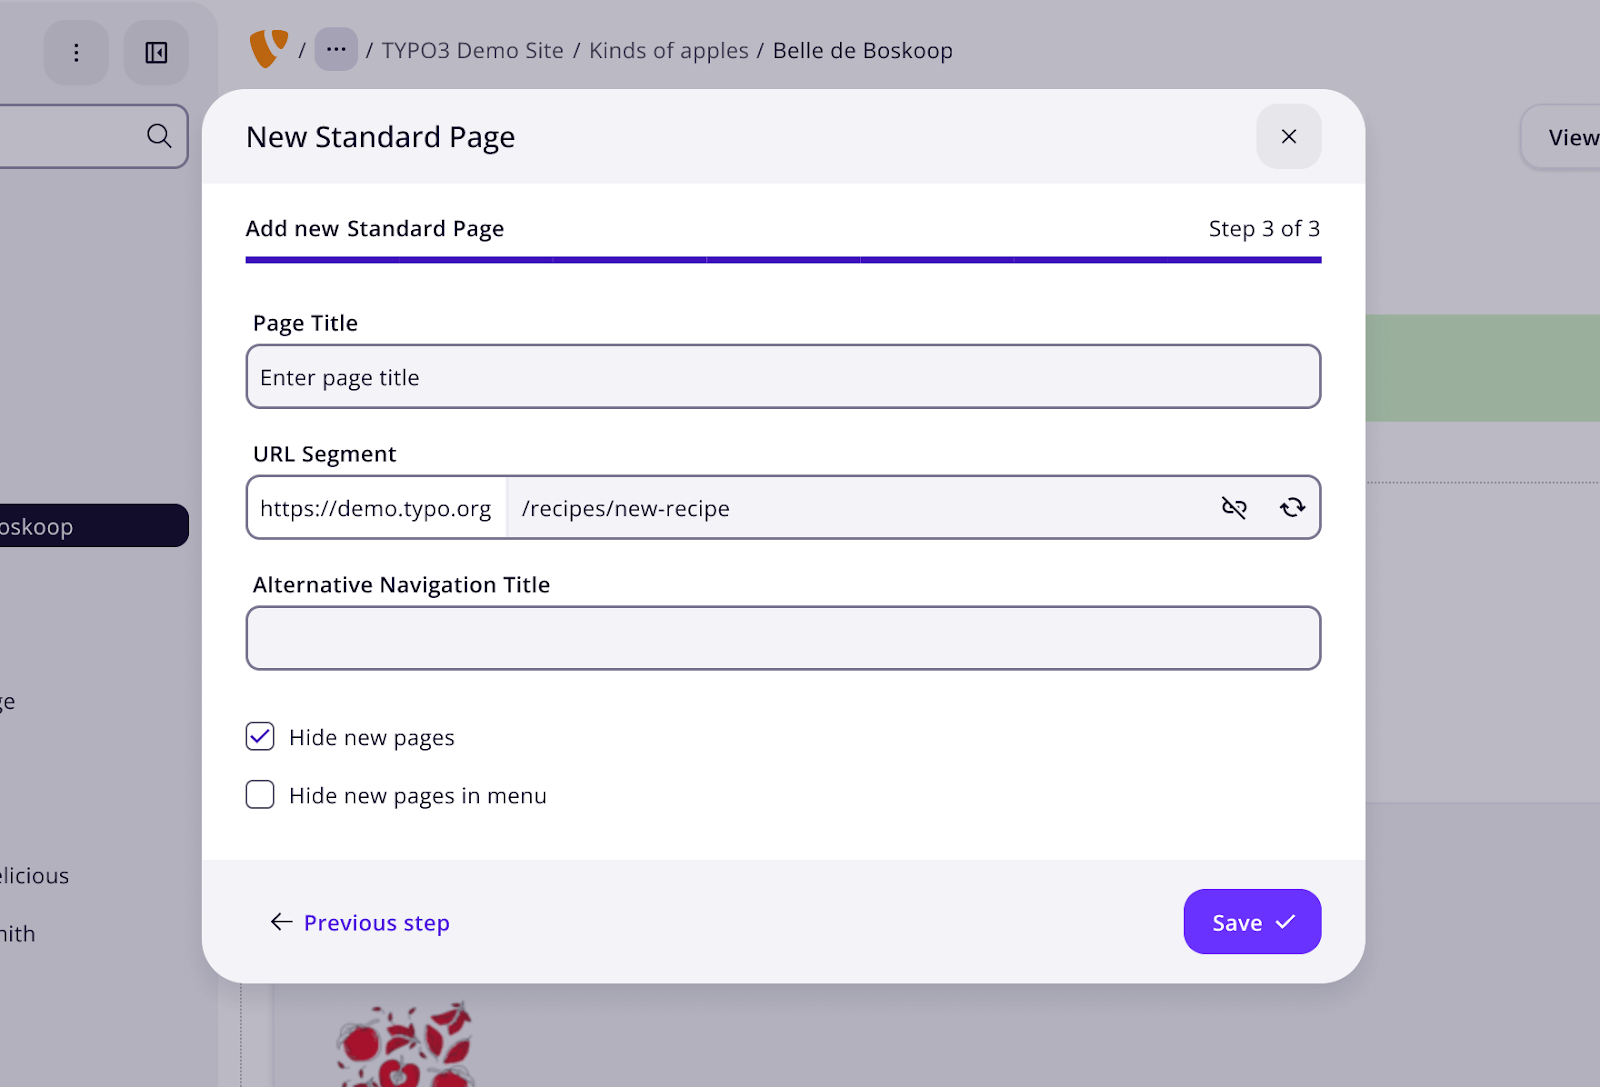Click the Page Title input field
The image size is (1600, 1087).
pos(783,377)
